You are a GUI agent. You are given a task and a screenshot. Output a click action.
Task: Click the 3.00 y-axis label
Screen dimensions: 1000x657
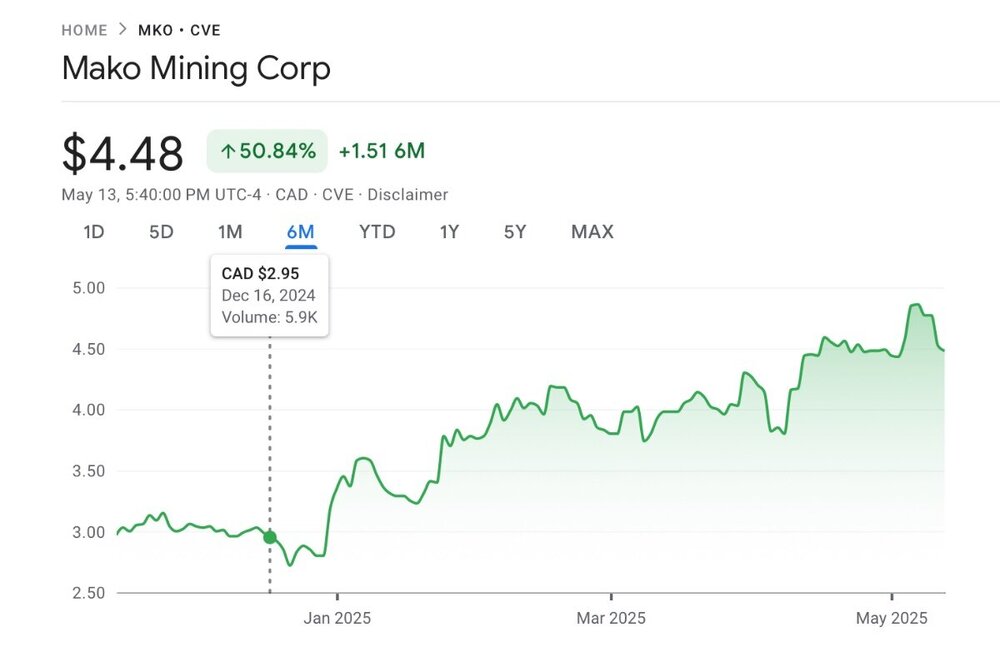click(x=89, y=532)
